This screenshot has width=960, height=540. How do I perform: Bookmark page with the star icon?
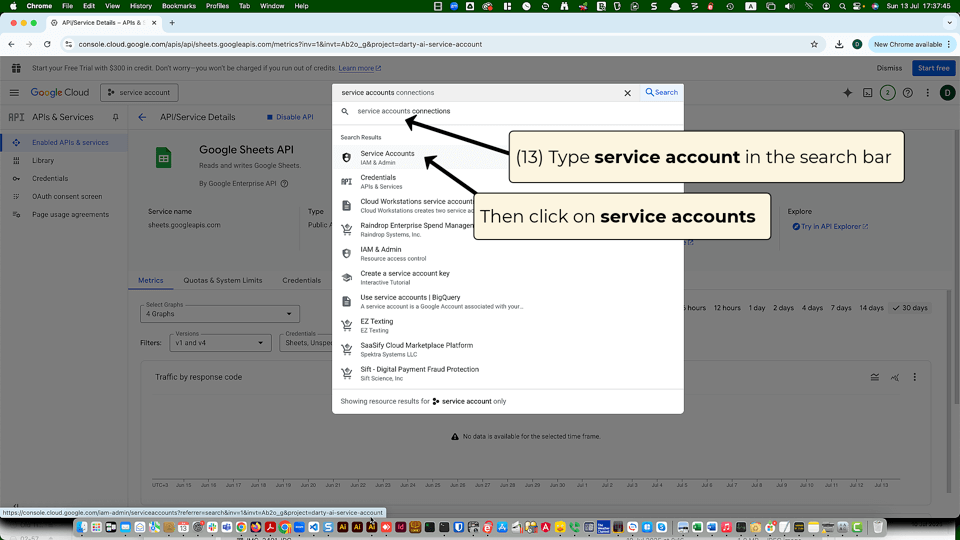point(814,44)
